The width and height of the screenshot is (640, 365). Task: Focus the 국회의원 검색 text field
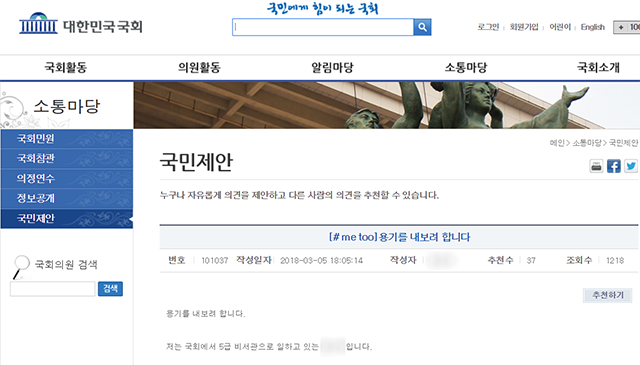click(x=53, y=289)
